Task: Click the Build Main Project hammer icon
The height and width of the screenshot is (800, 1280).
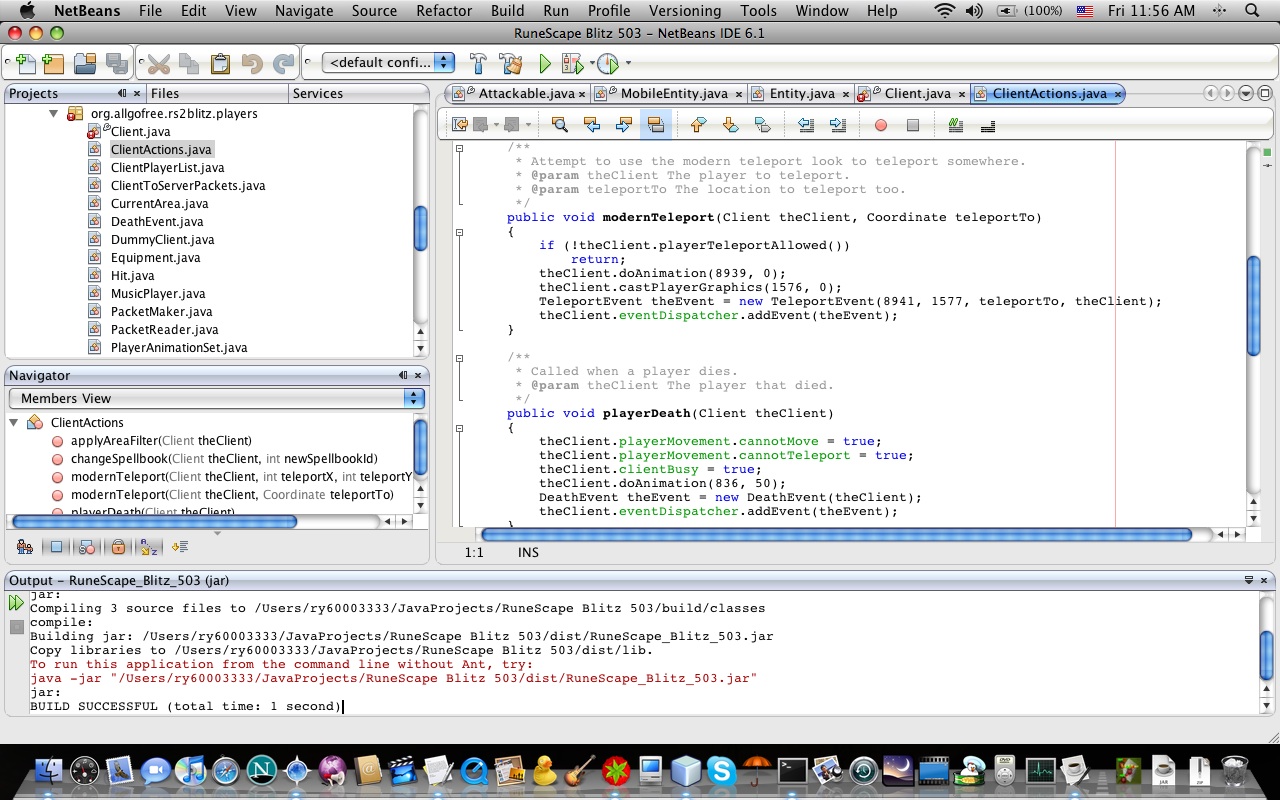Action: (479, 64)
